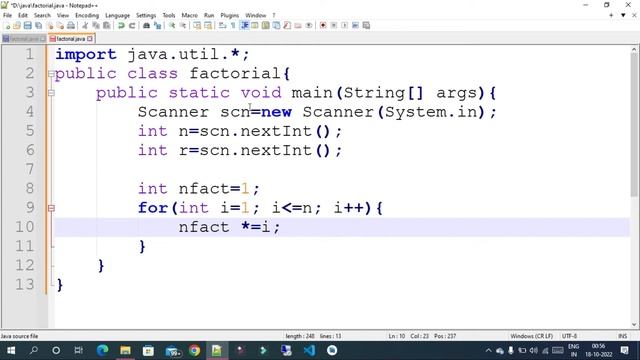This screenshot has width=640, height=360.
Task: Toggle the Function List panel icon
Action: tap(287, 25)
